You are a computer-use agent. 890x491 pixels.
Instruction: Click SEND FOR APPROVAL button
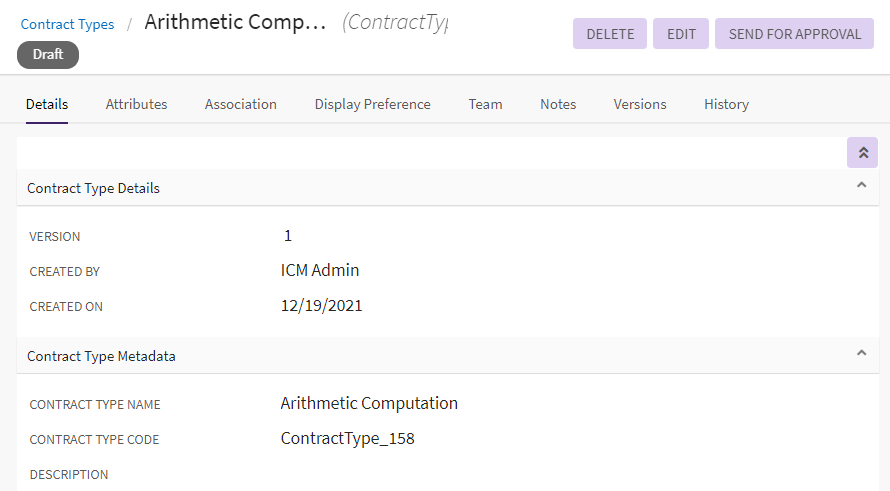(x=794, y=34)
